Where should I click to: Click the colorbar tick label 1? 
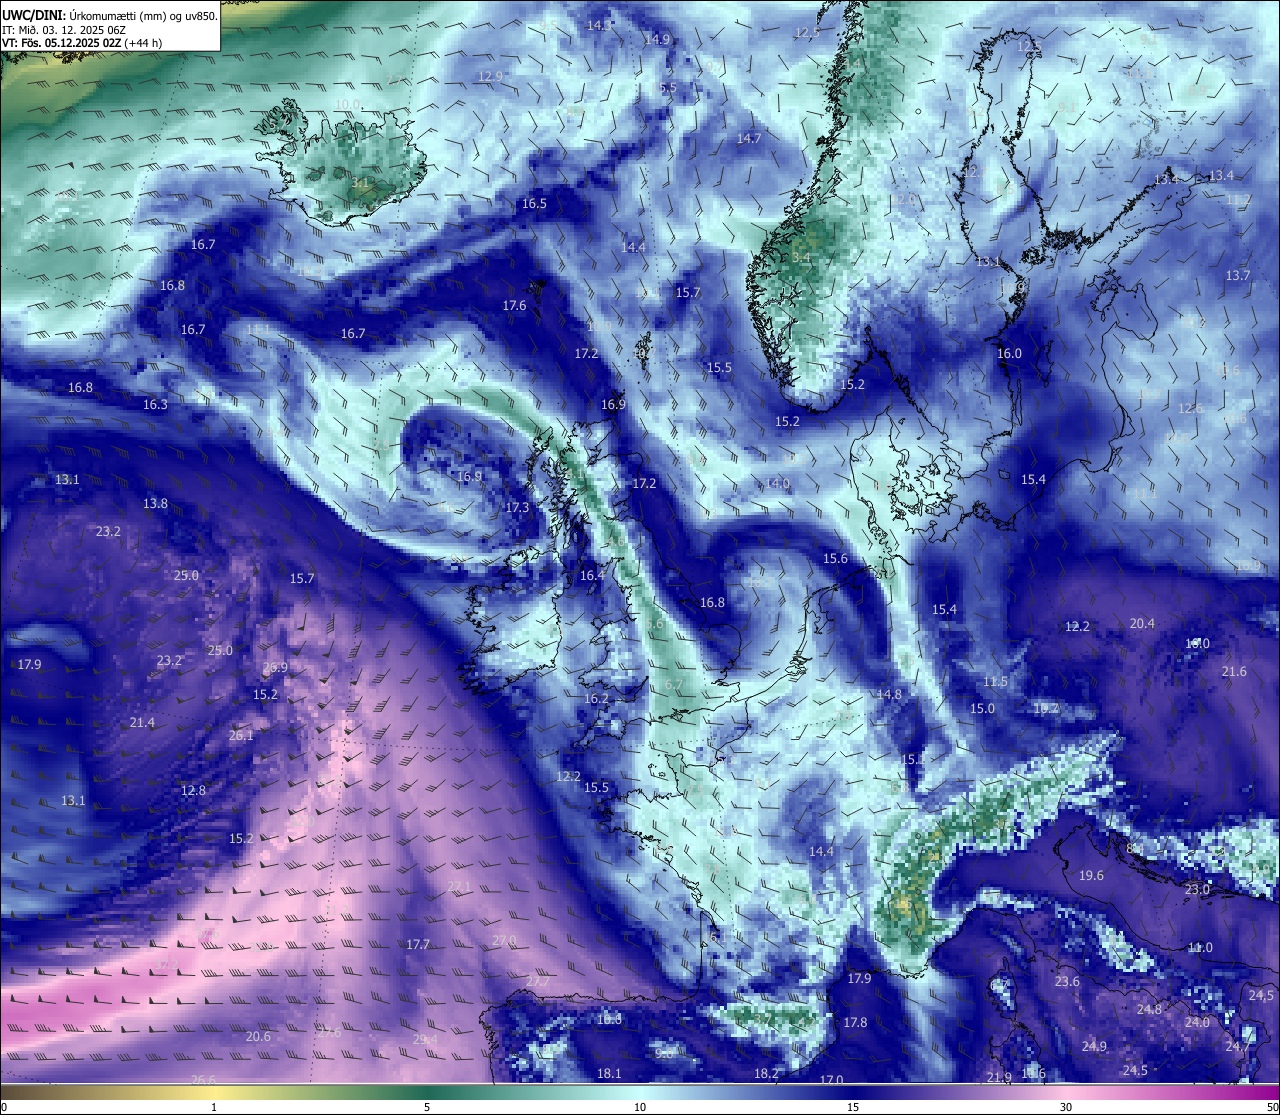pos(214,1107)
